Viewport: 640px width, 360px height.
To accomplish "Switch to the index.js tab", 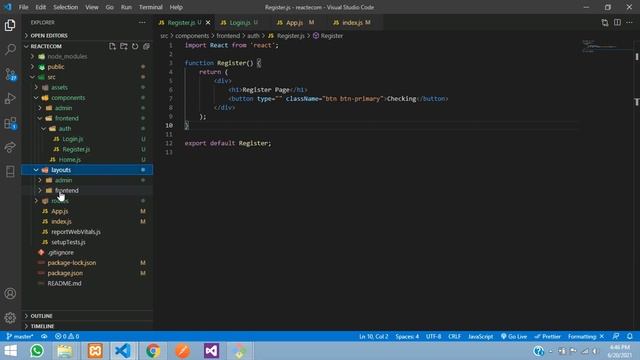I will [352, 22].
